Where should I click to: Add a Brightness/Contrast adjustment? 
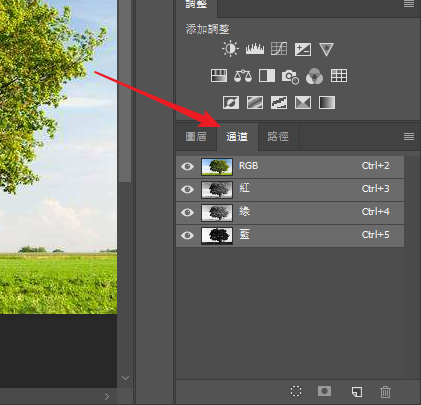[x=230, y=49]
